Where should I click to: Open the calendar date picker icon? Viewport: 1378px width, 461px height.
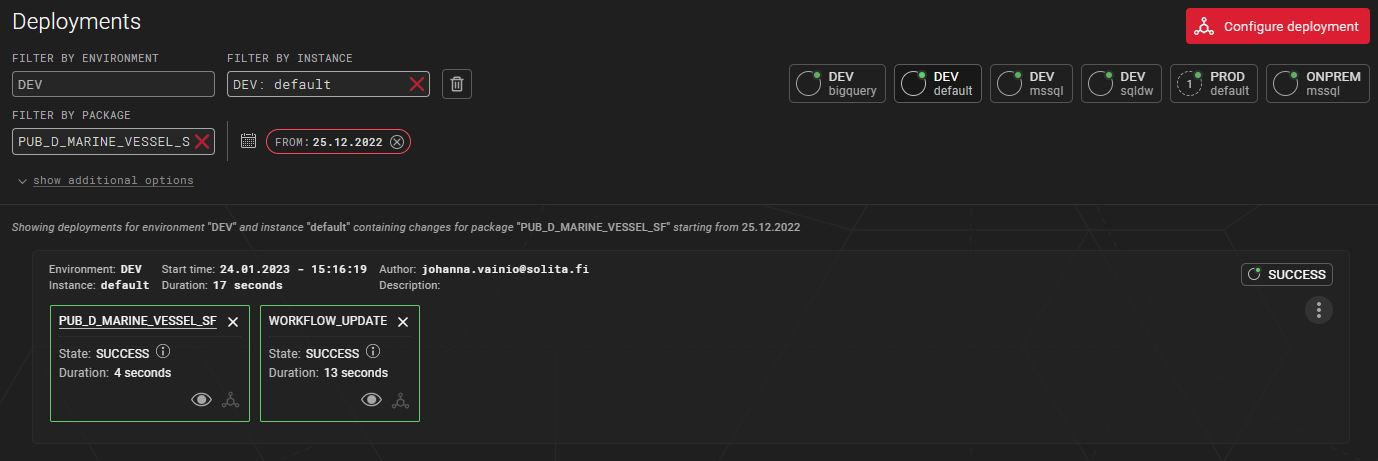click(249, 142)
